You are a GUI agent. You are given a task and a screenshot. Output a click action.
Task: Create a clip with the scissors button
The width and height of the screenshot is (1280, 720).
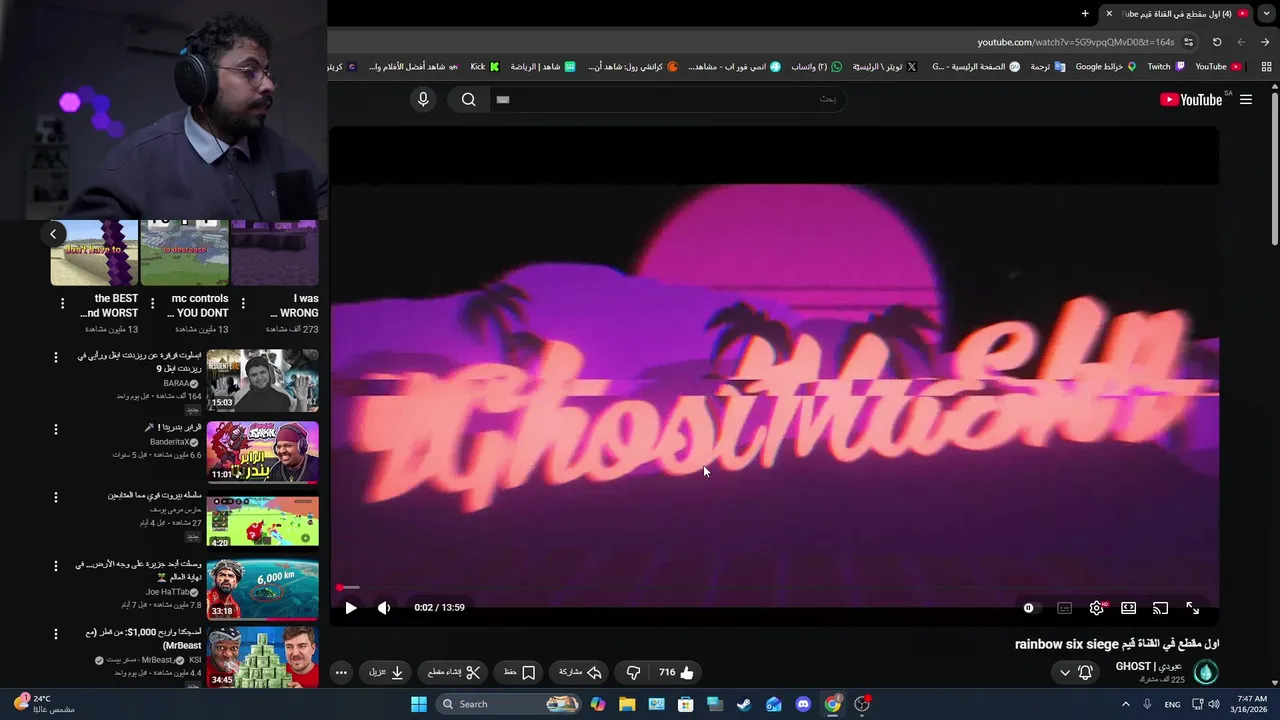tap(455, 673)
